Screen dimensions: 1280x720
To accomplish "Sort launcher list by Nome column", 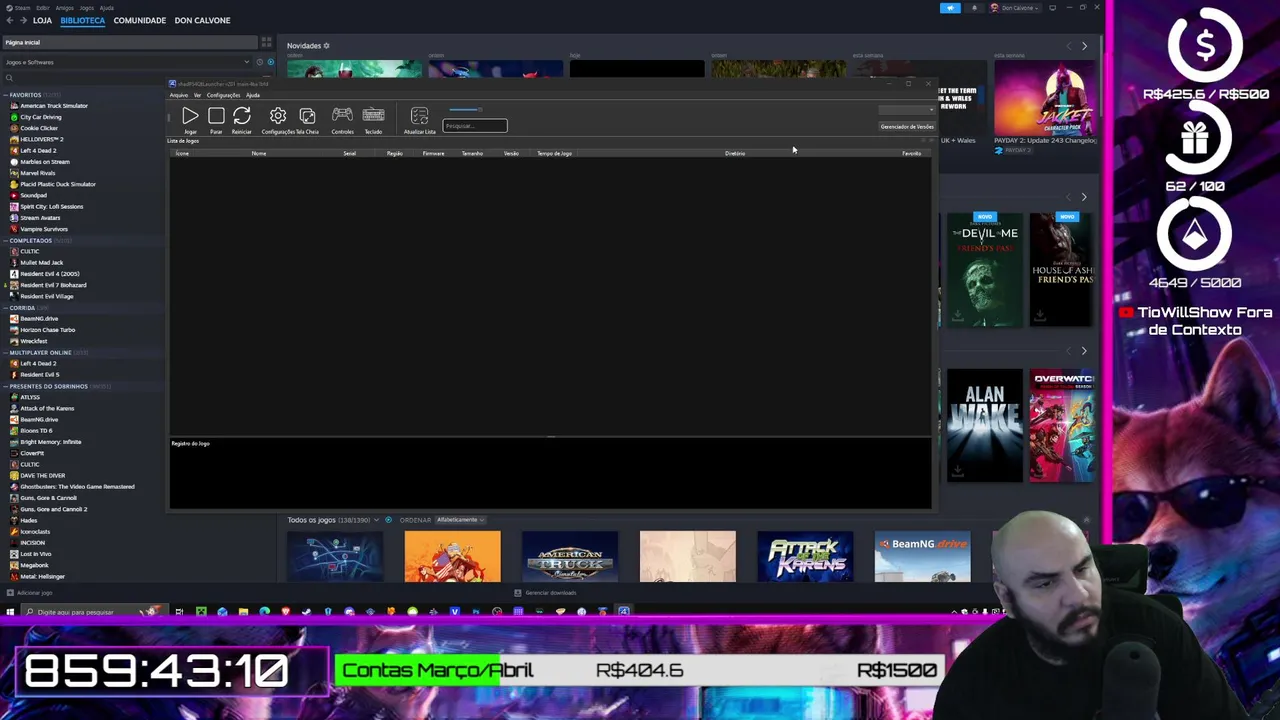I will coord(259,153).
